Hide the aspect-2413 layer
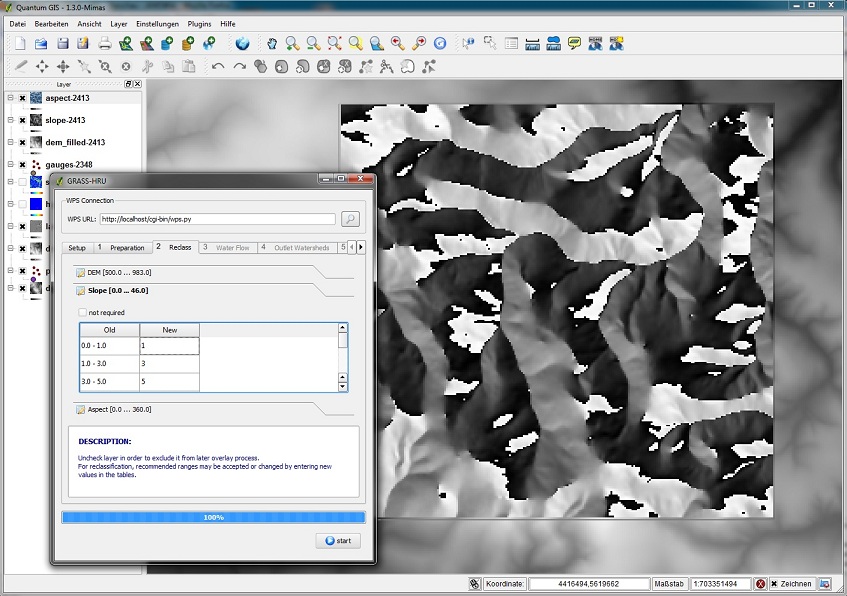Viewport: 847px width, 596px height. pyautogui.click(x=22, y=98)
